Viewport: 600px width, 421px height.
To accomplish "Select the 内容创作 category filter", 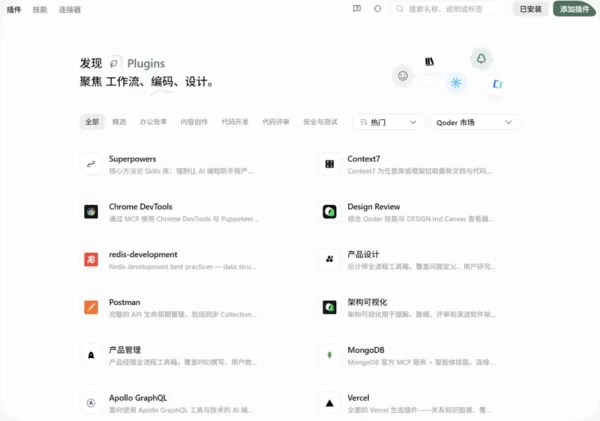I will [x=194, y=122].
